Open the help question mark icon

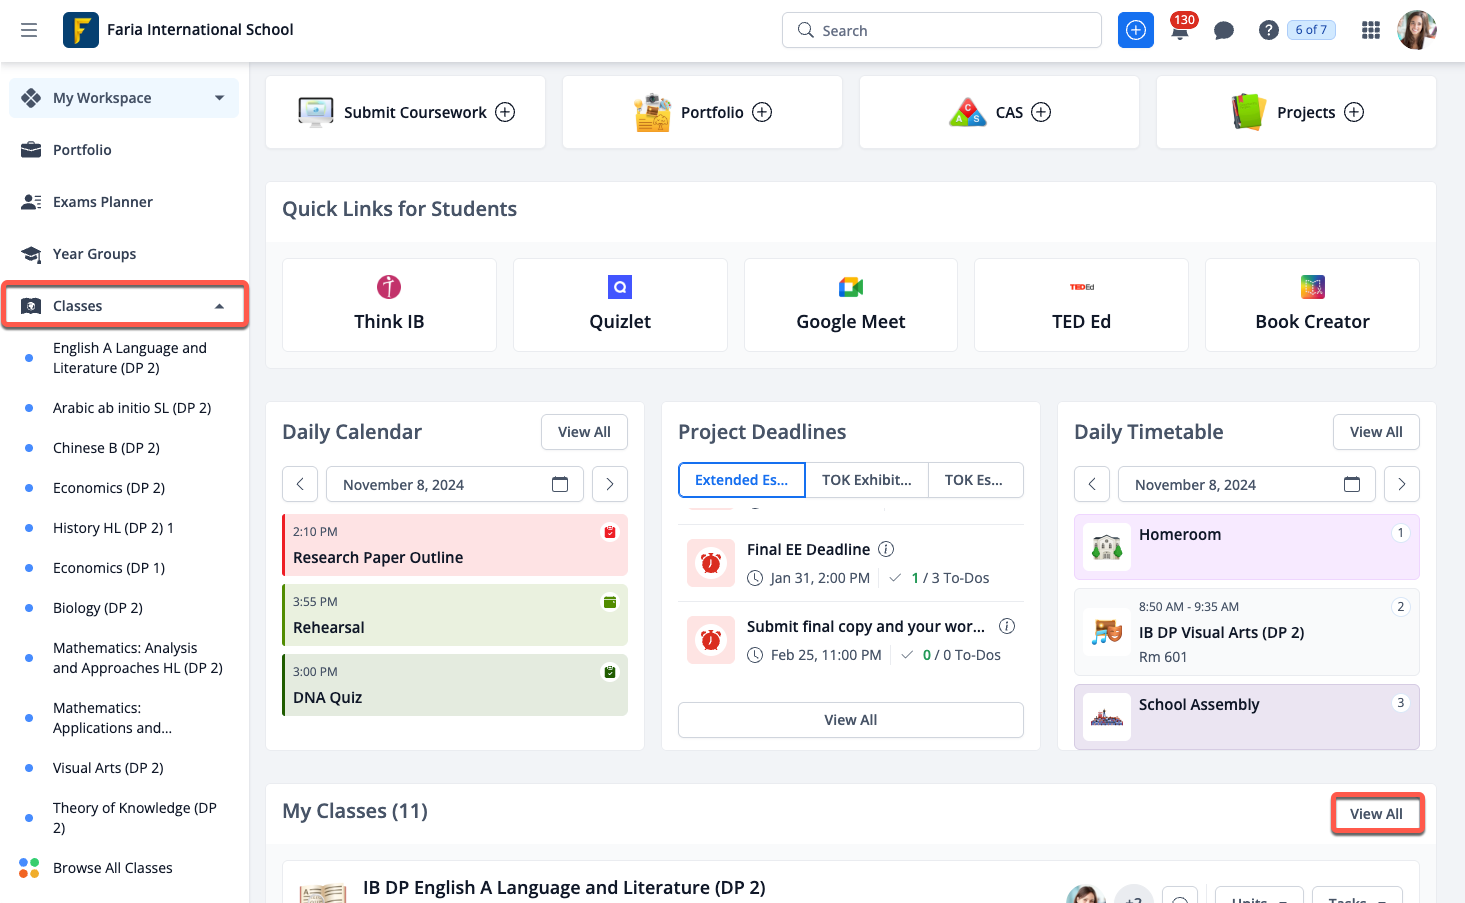(1268, 31)
